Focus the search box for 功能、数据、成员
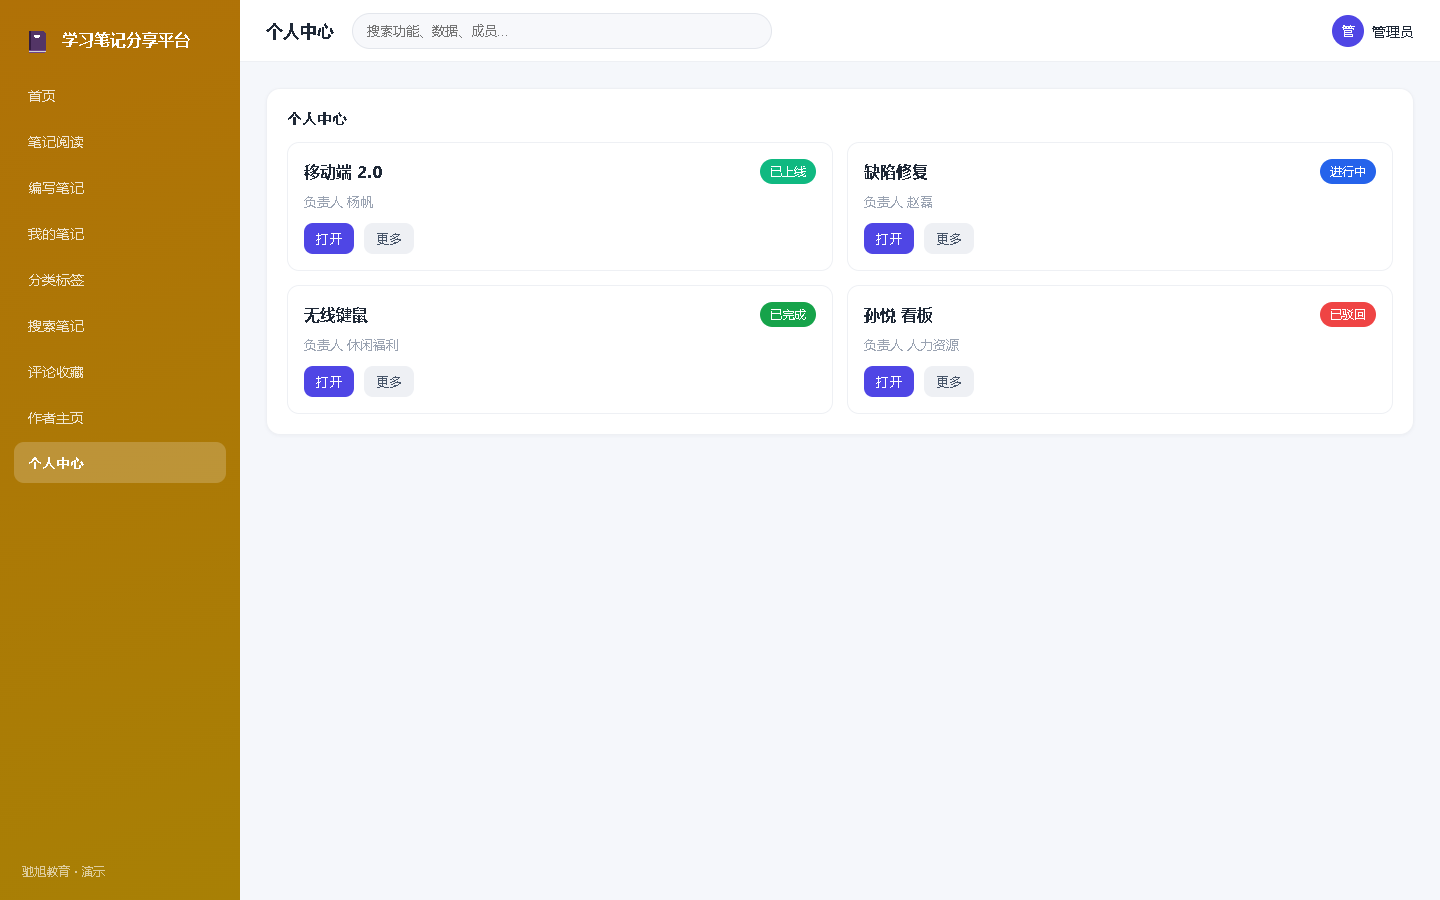Viewport: 1440px width, 900px height. [562, 31]
